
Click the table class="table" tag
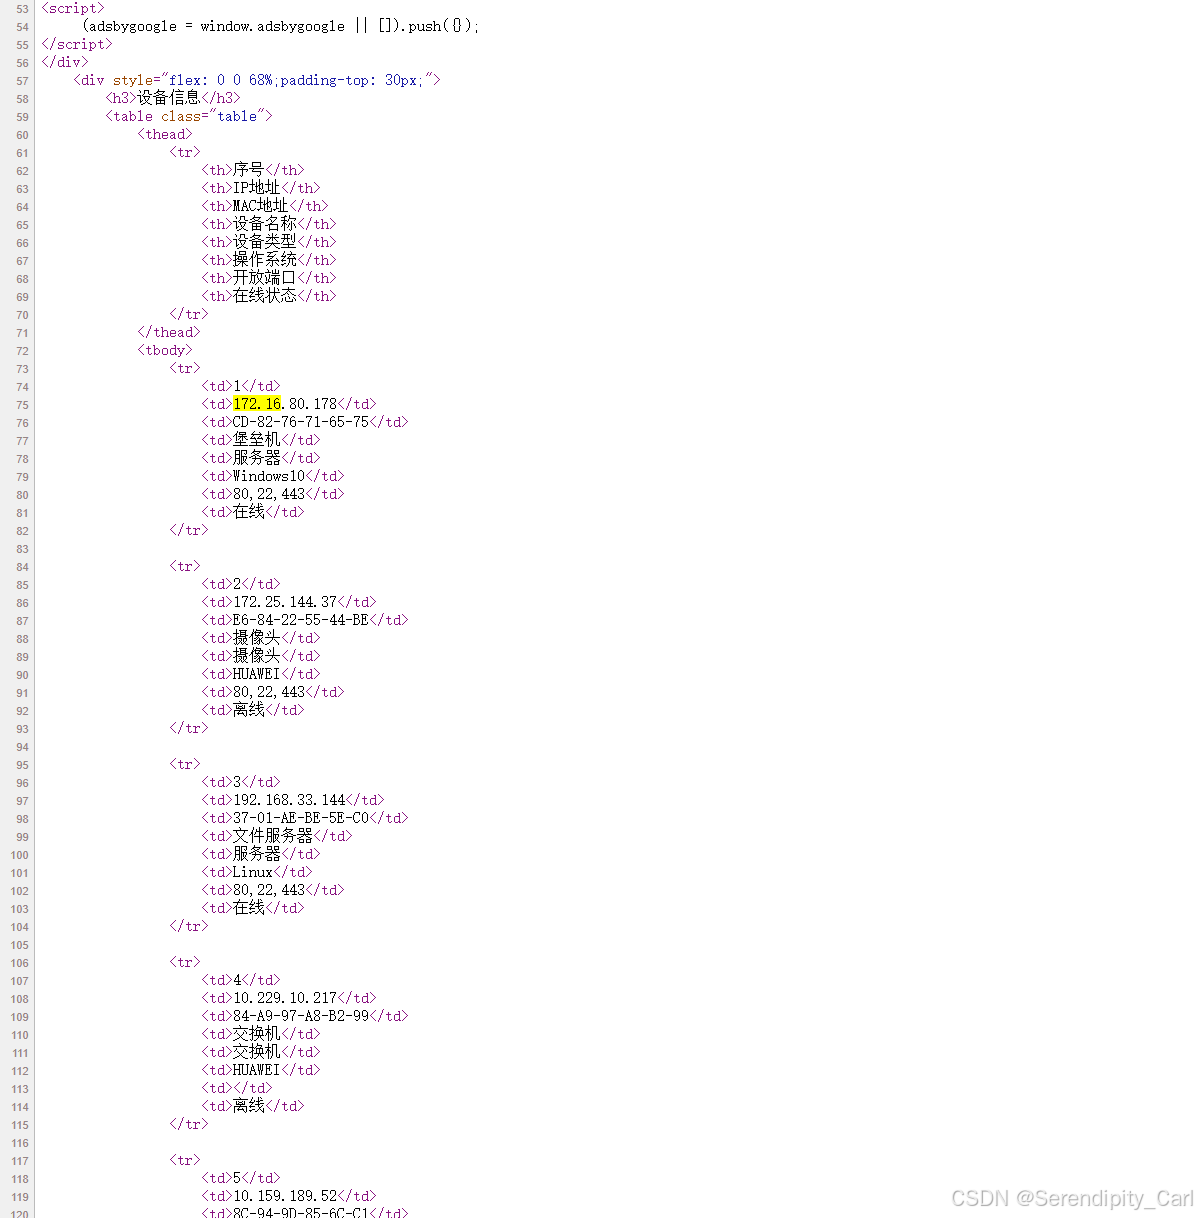click(x=189, y=116)
